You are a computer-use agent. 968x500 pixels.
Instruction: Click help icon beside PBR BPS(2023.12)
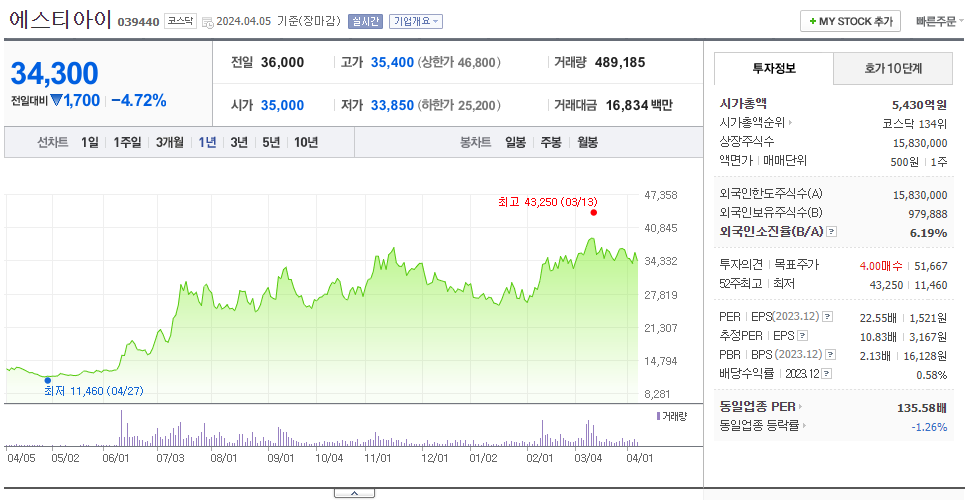click(832, 355)
